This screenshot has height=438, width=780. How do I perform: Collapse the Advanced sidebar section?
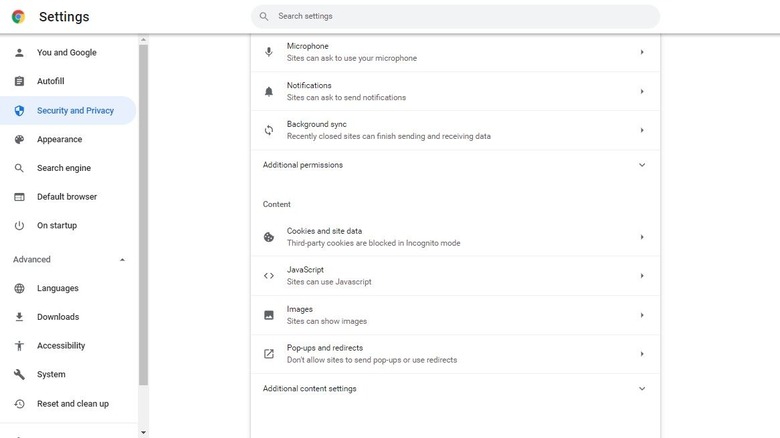(122, 260)
